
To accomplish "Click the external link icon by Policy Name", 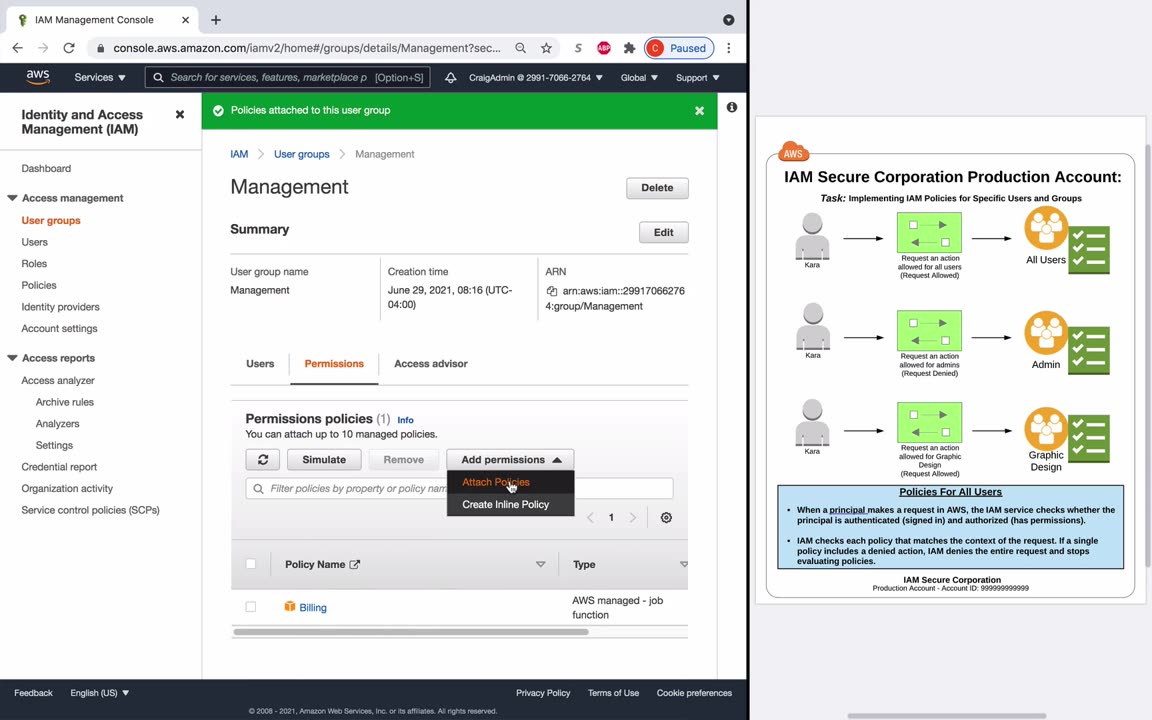I will click(354, 564).
